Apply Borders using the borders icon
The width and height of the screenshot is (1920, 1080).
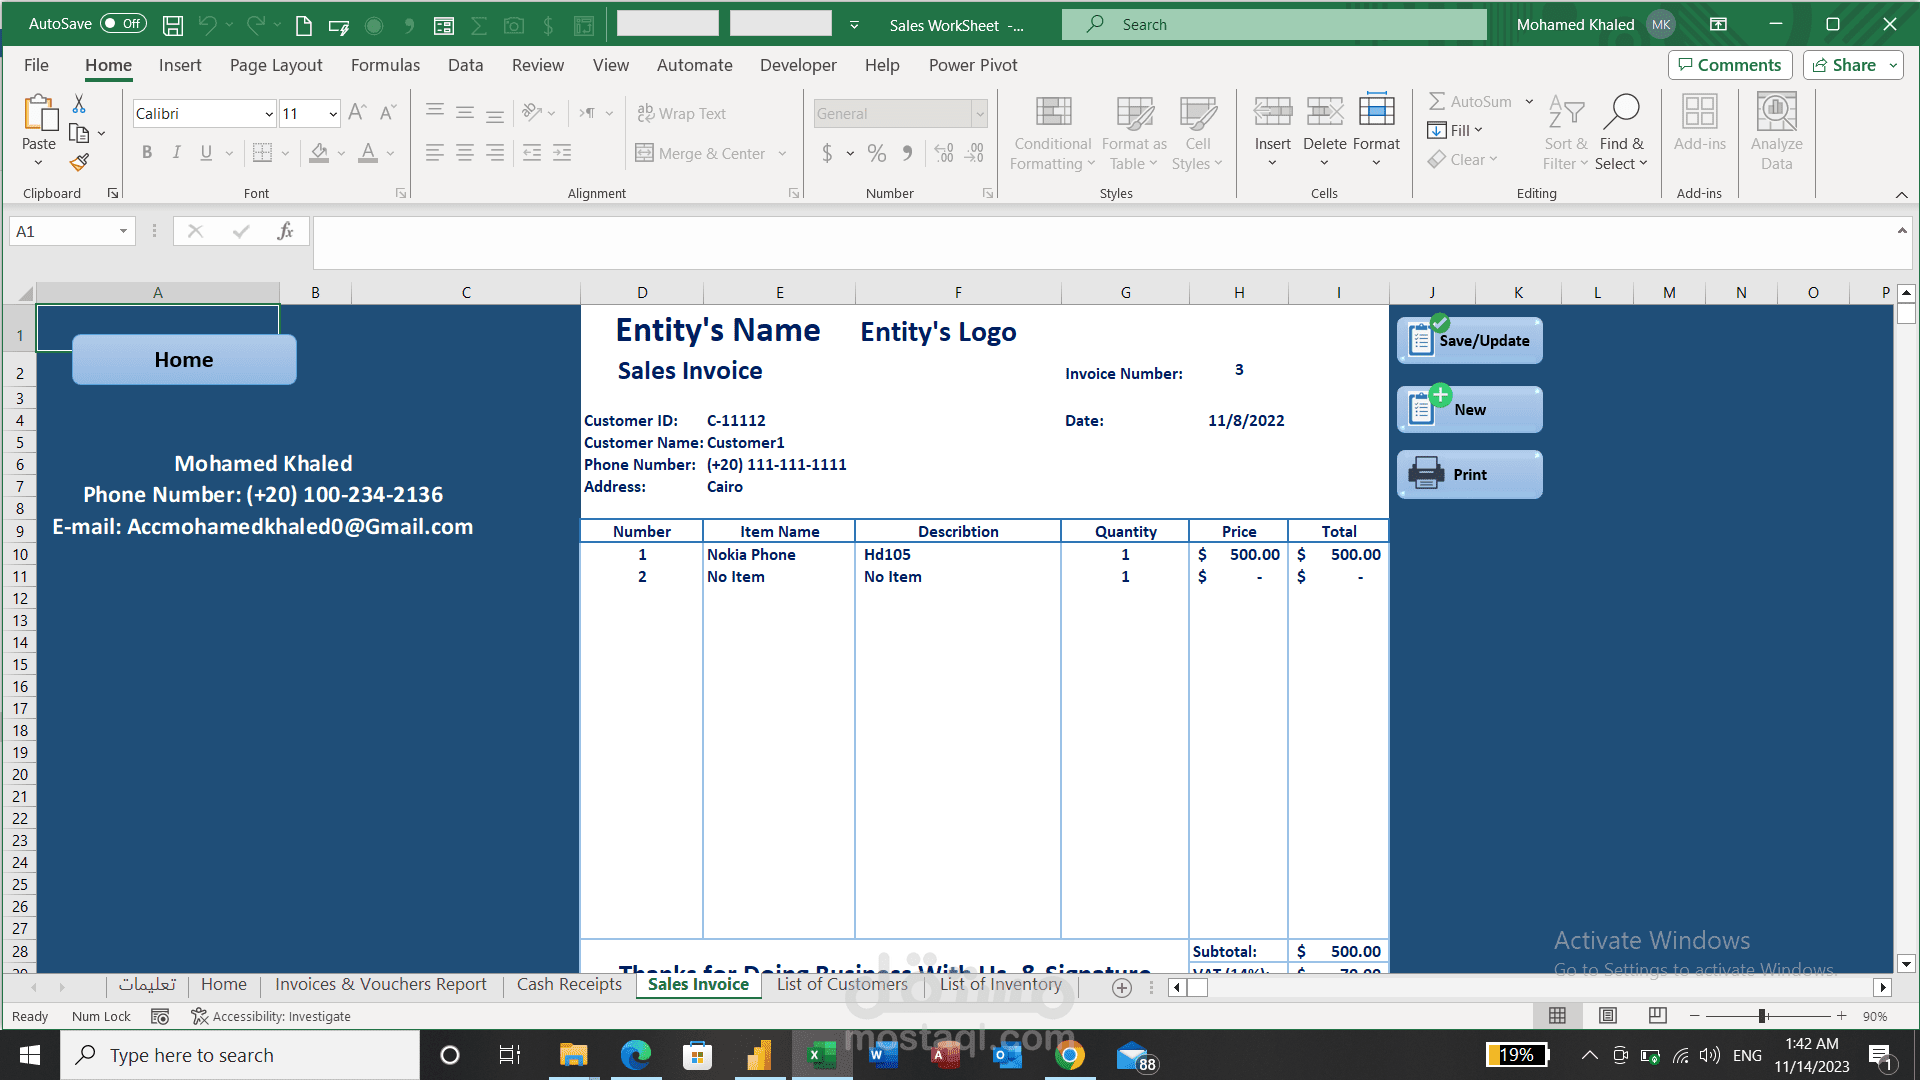pos(262,153)
